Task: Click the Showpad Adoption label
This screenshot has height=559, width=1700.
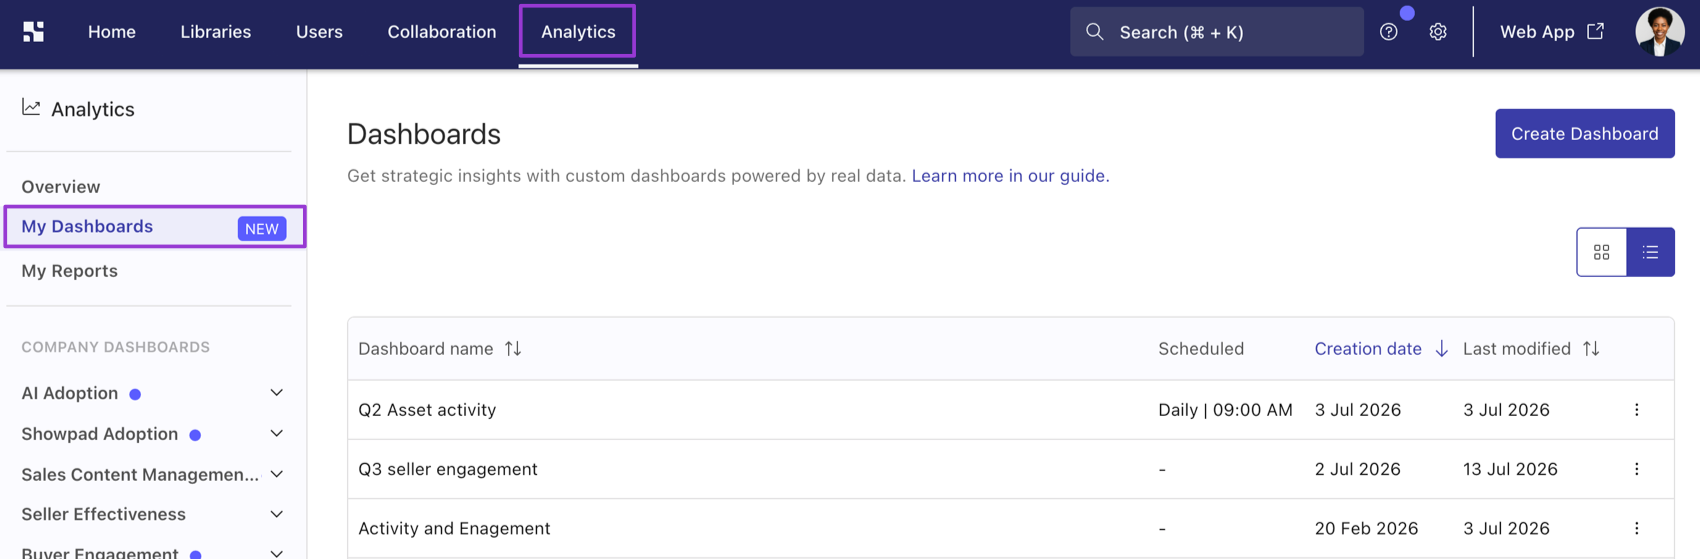Action: click(100, 434)
